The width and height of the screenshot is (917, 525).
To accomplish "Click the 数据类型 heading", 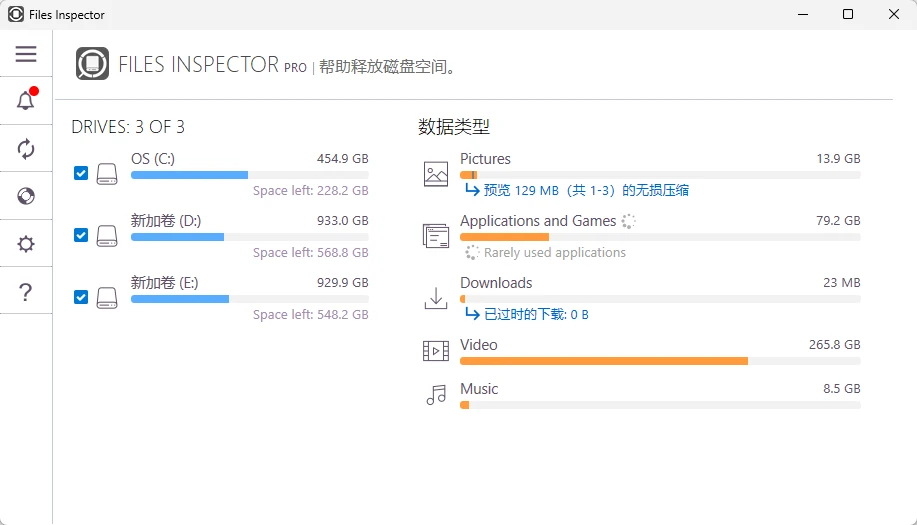I will [454, 127].
